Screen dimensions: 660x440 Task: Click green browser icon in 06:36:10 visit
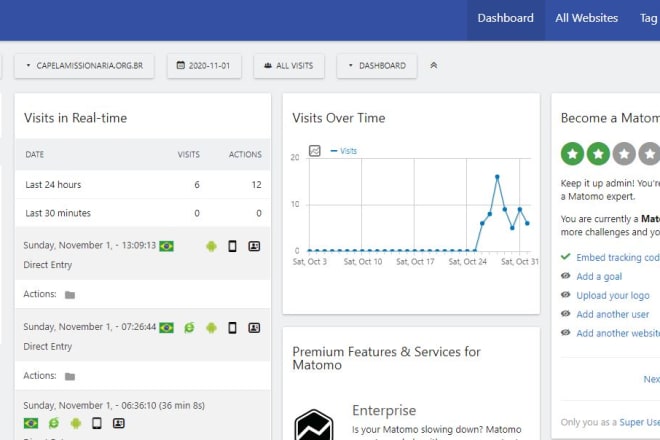(x=54, y=423)
